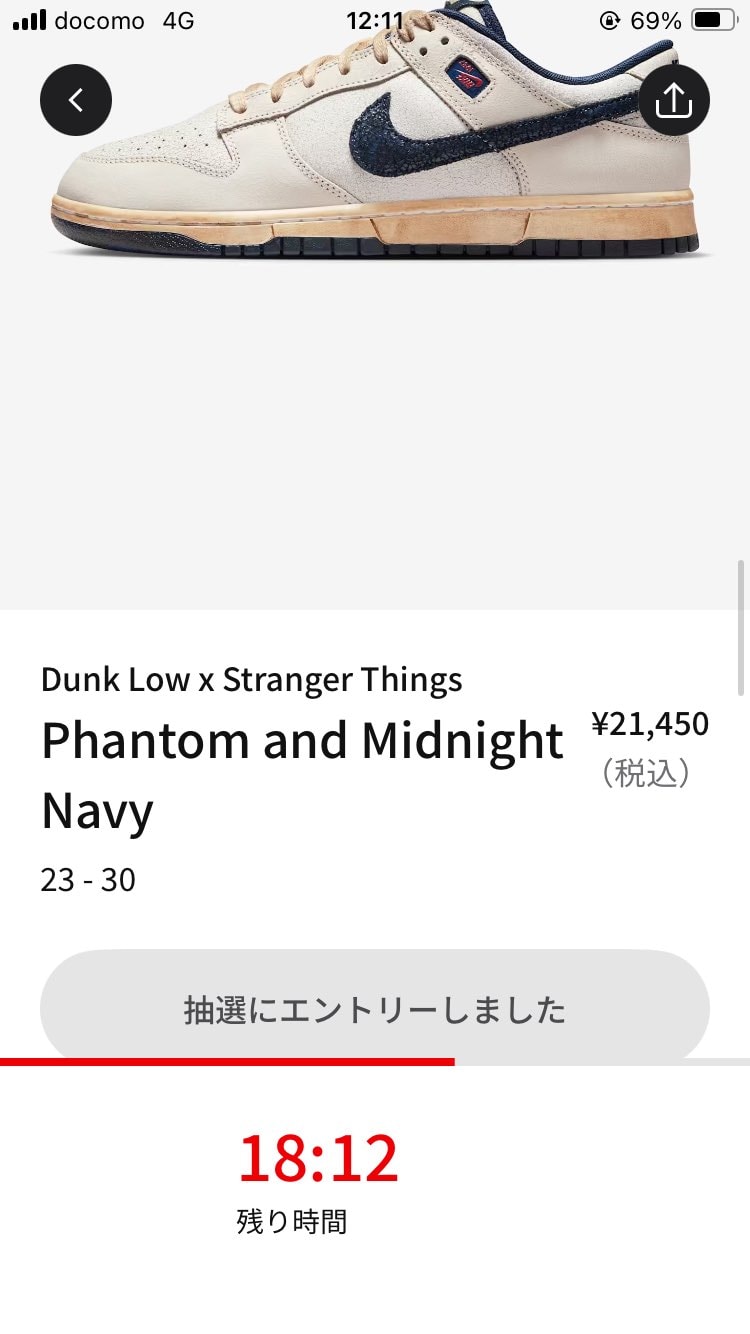Tap the 23 - 30 size range
Viewport: 750px width, 1334px height.
click(x=88, y=880)
